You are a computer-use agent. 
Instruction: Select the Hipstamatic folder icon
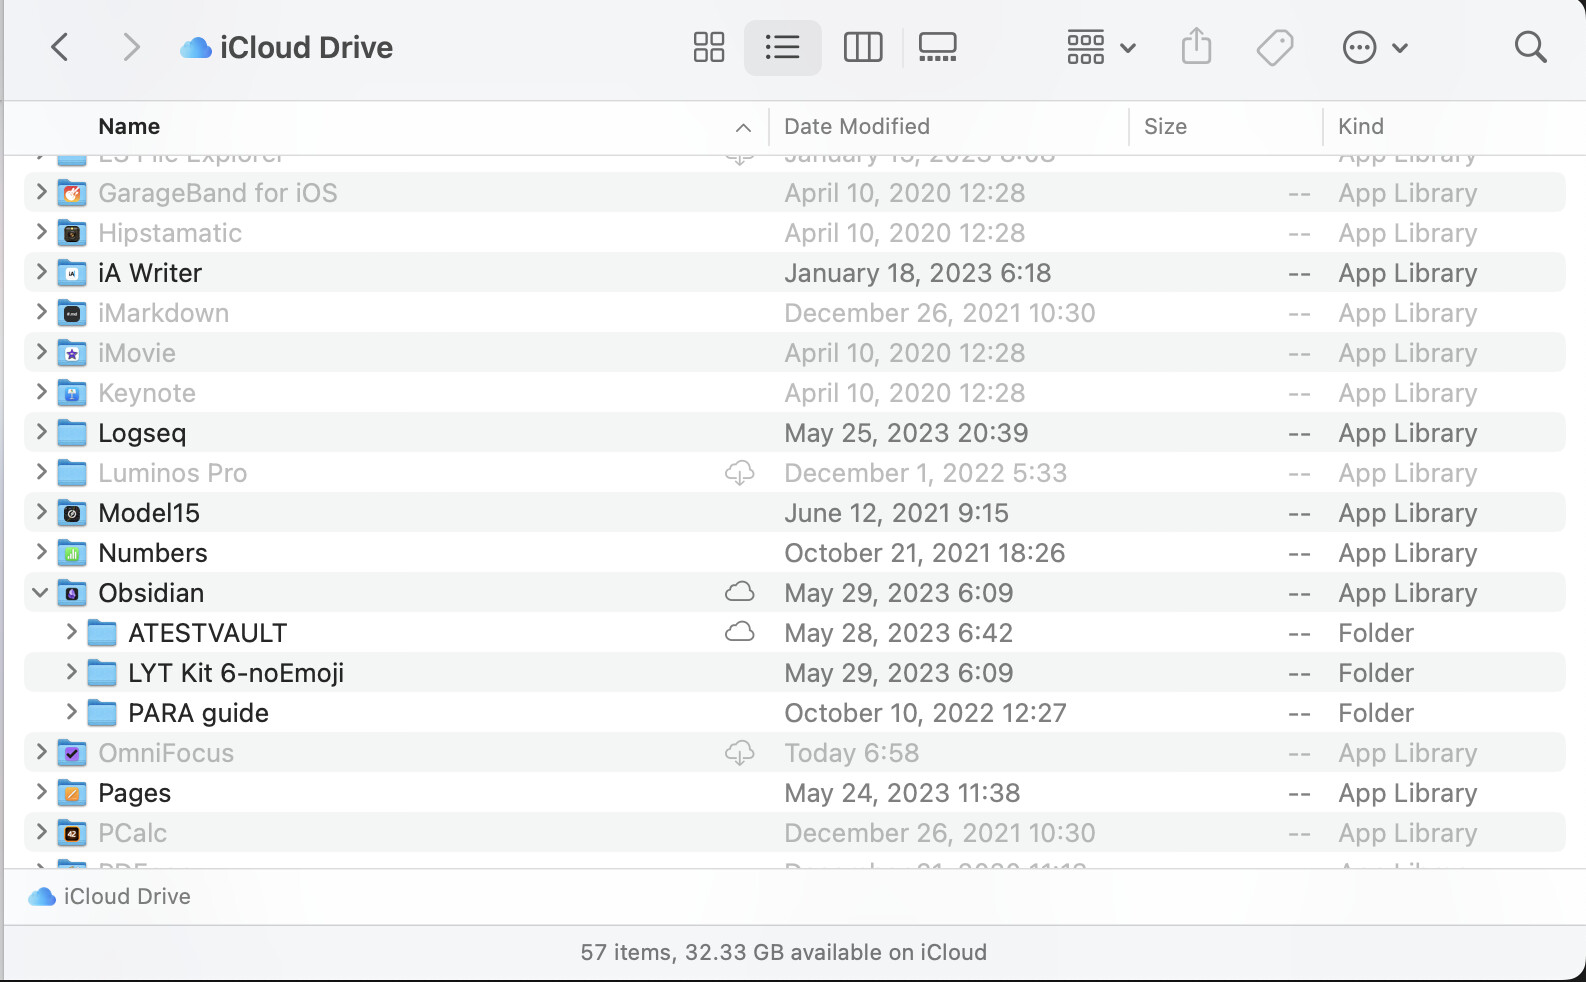click(72, 233)
